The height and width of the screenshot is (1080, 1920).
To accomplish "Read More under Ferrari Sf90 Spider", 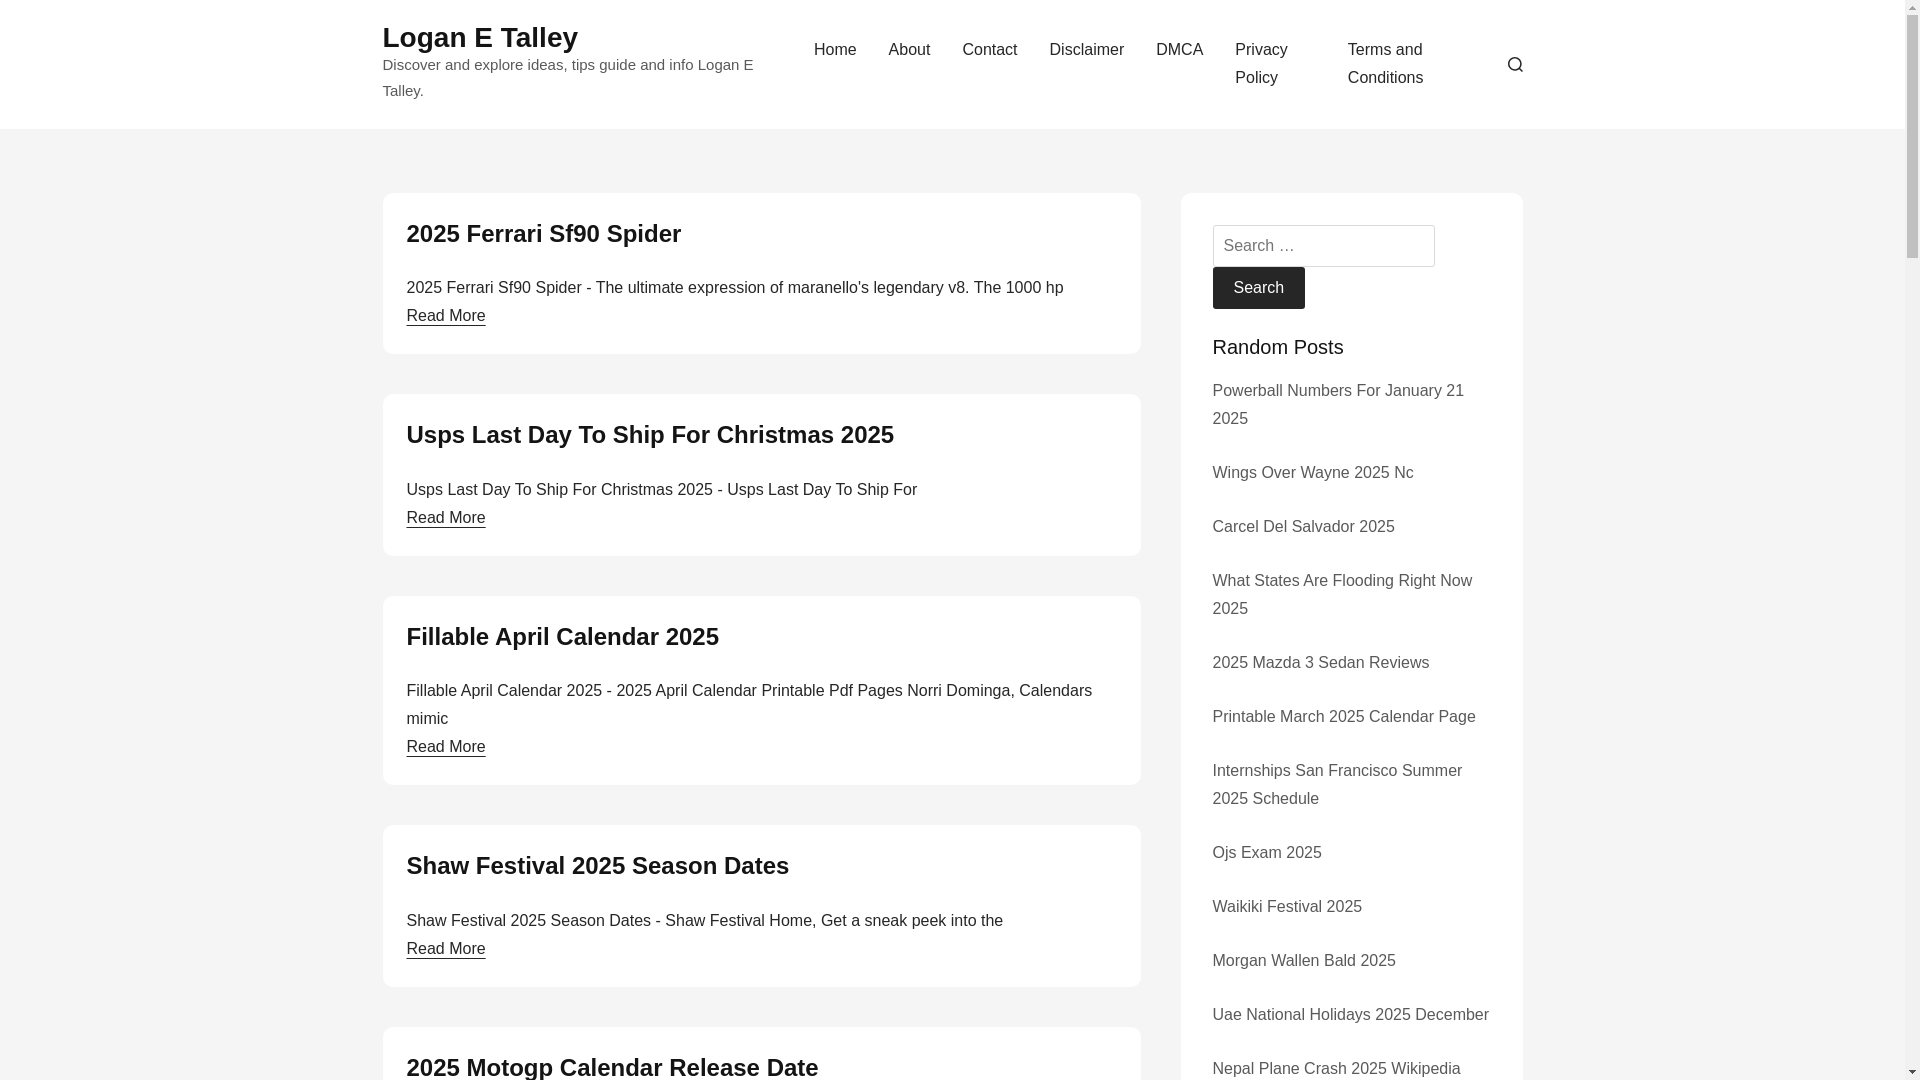I will pyautogui.click(x=445, y=316).
